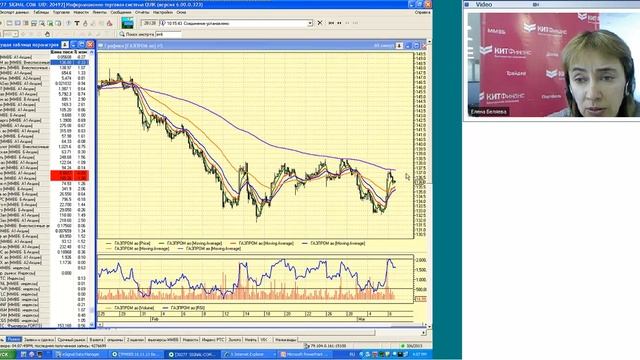The image size is (640, 360).
Task: Open the small combo box on second toolbar row
Action: (10, 34)
